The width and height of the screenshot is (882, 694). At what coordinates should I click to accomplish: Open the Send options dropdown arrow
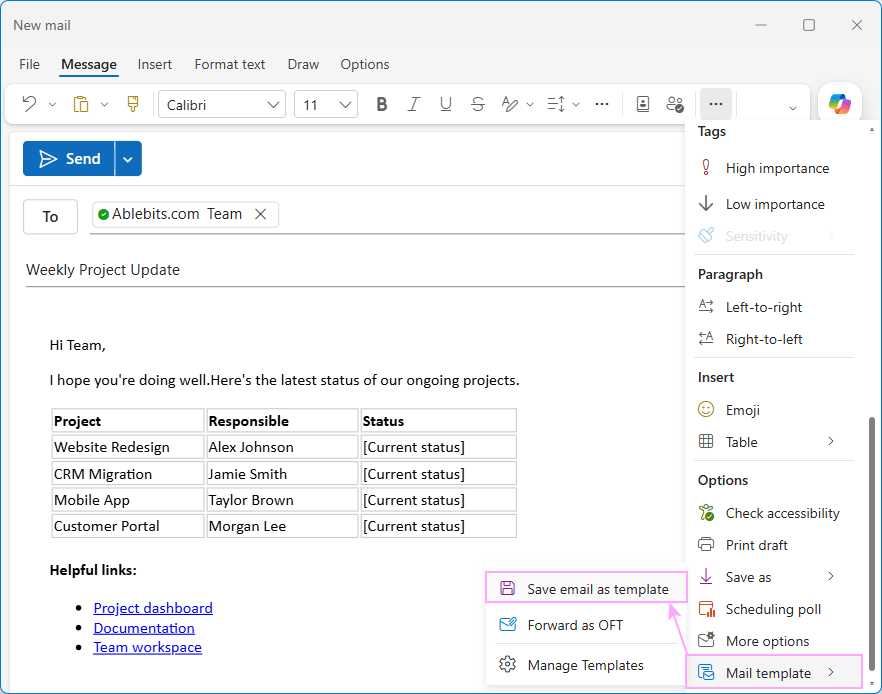pos(128,159)
